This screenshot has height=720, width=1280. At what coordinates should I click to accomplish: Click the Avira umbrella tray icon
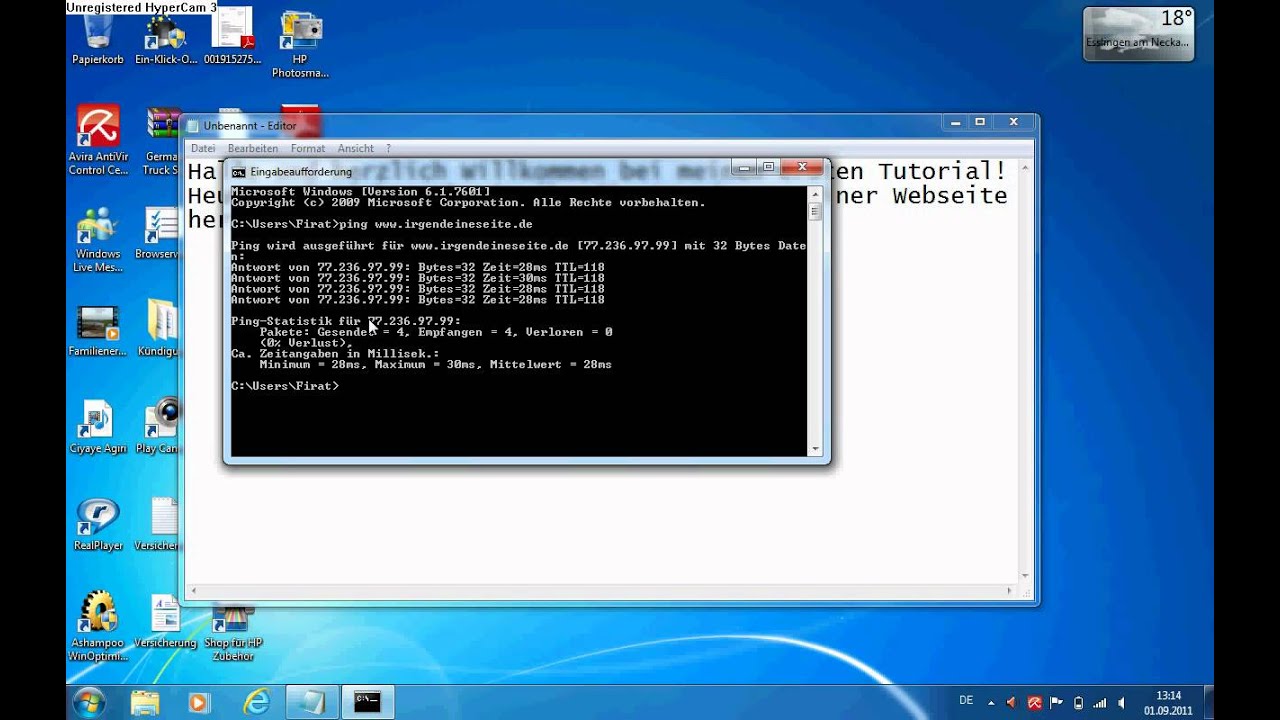pos(1035,703)
